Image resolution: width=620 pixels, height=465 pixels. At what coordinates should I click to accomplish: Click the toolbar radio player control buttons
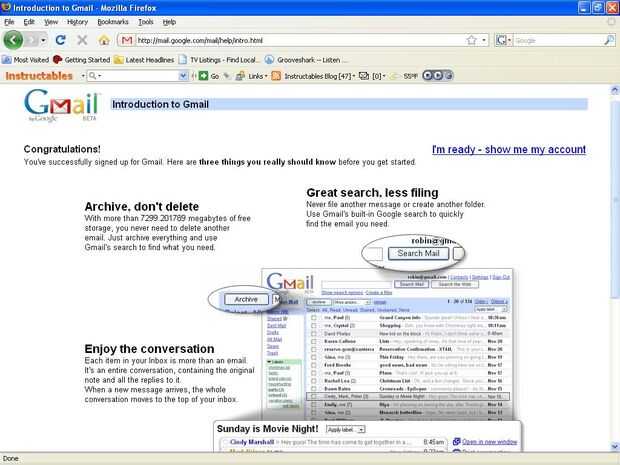(x=437, y=75)
